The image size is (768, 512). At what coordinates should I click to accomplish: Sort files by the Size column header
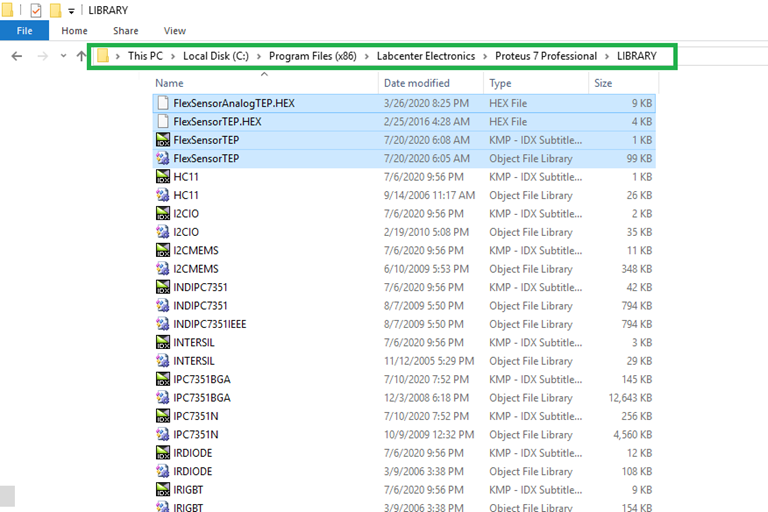point(603,83)
